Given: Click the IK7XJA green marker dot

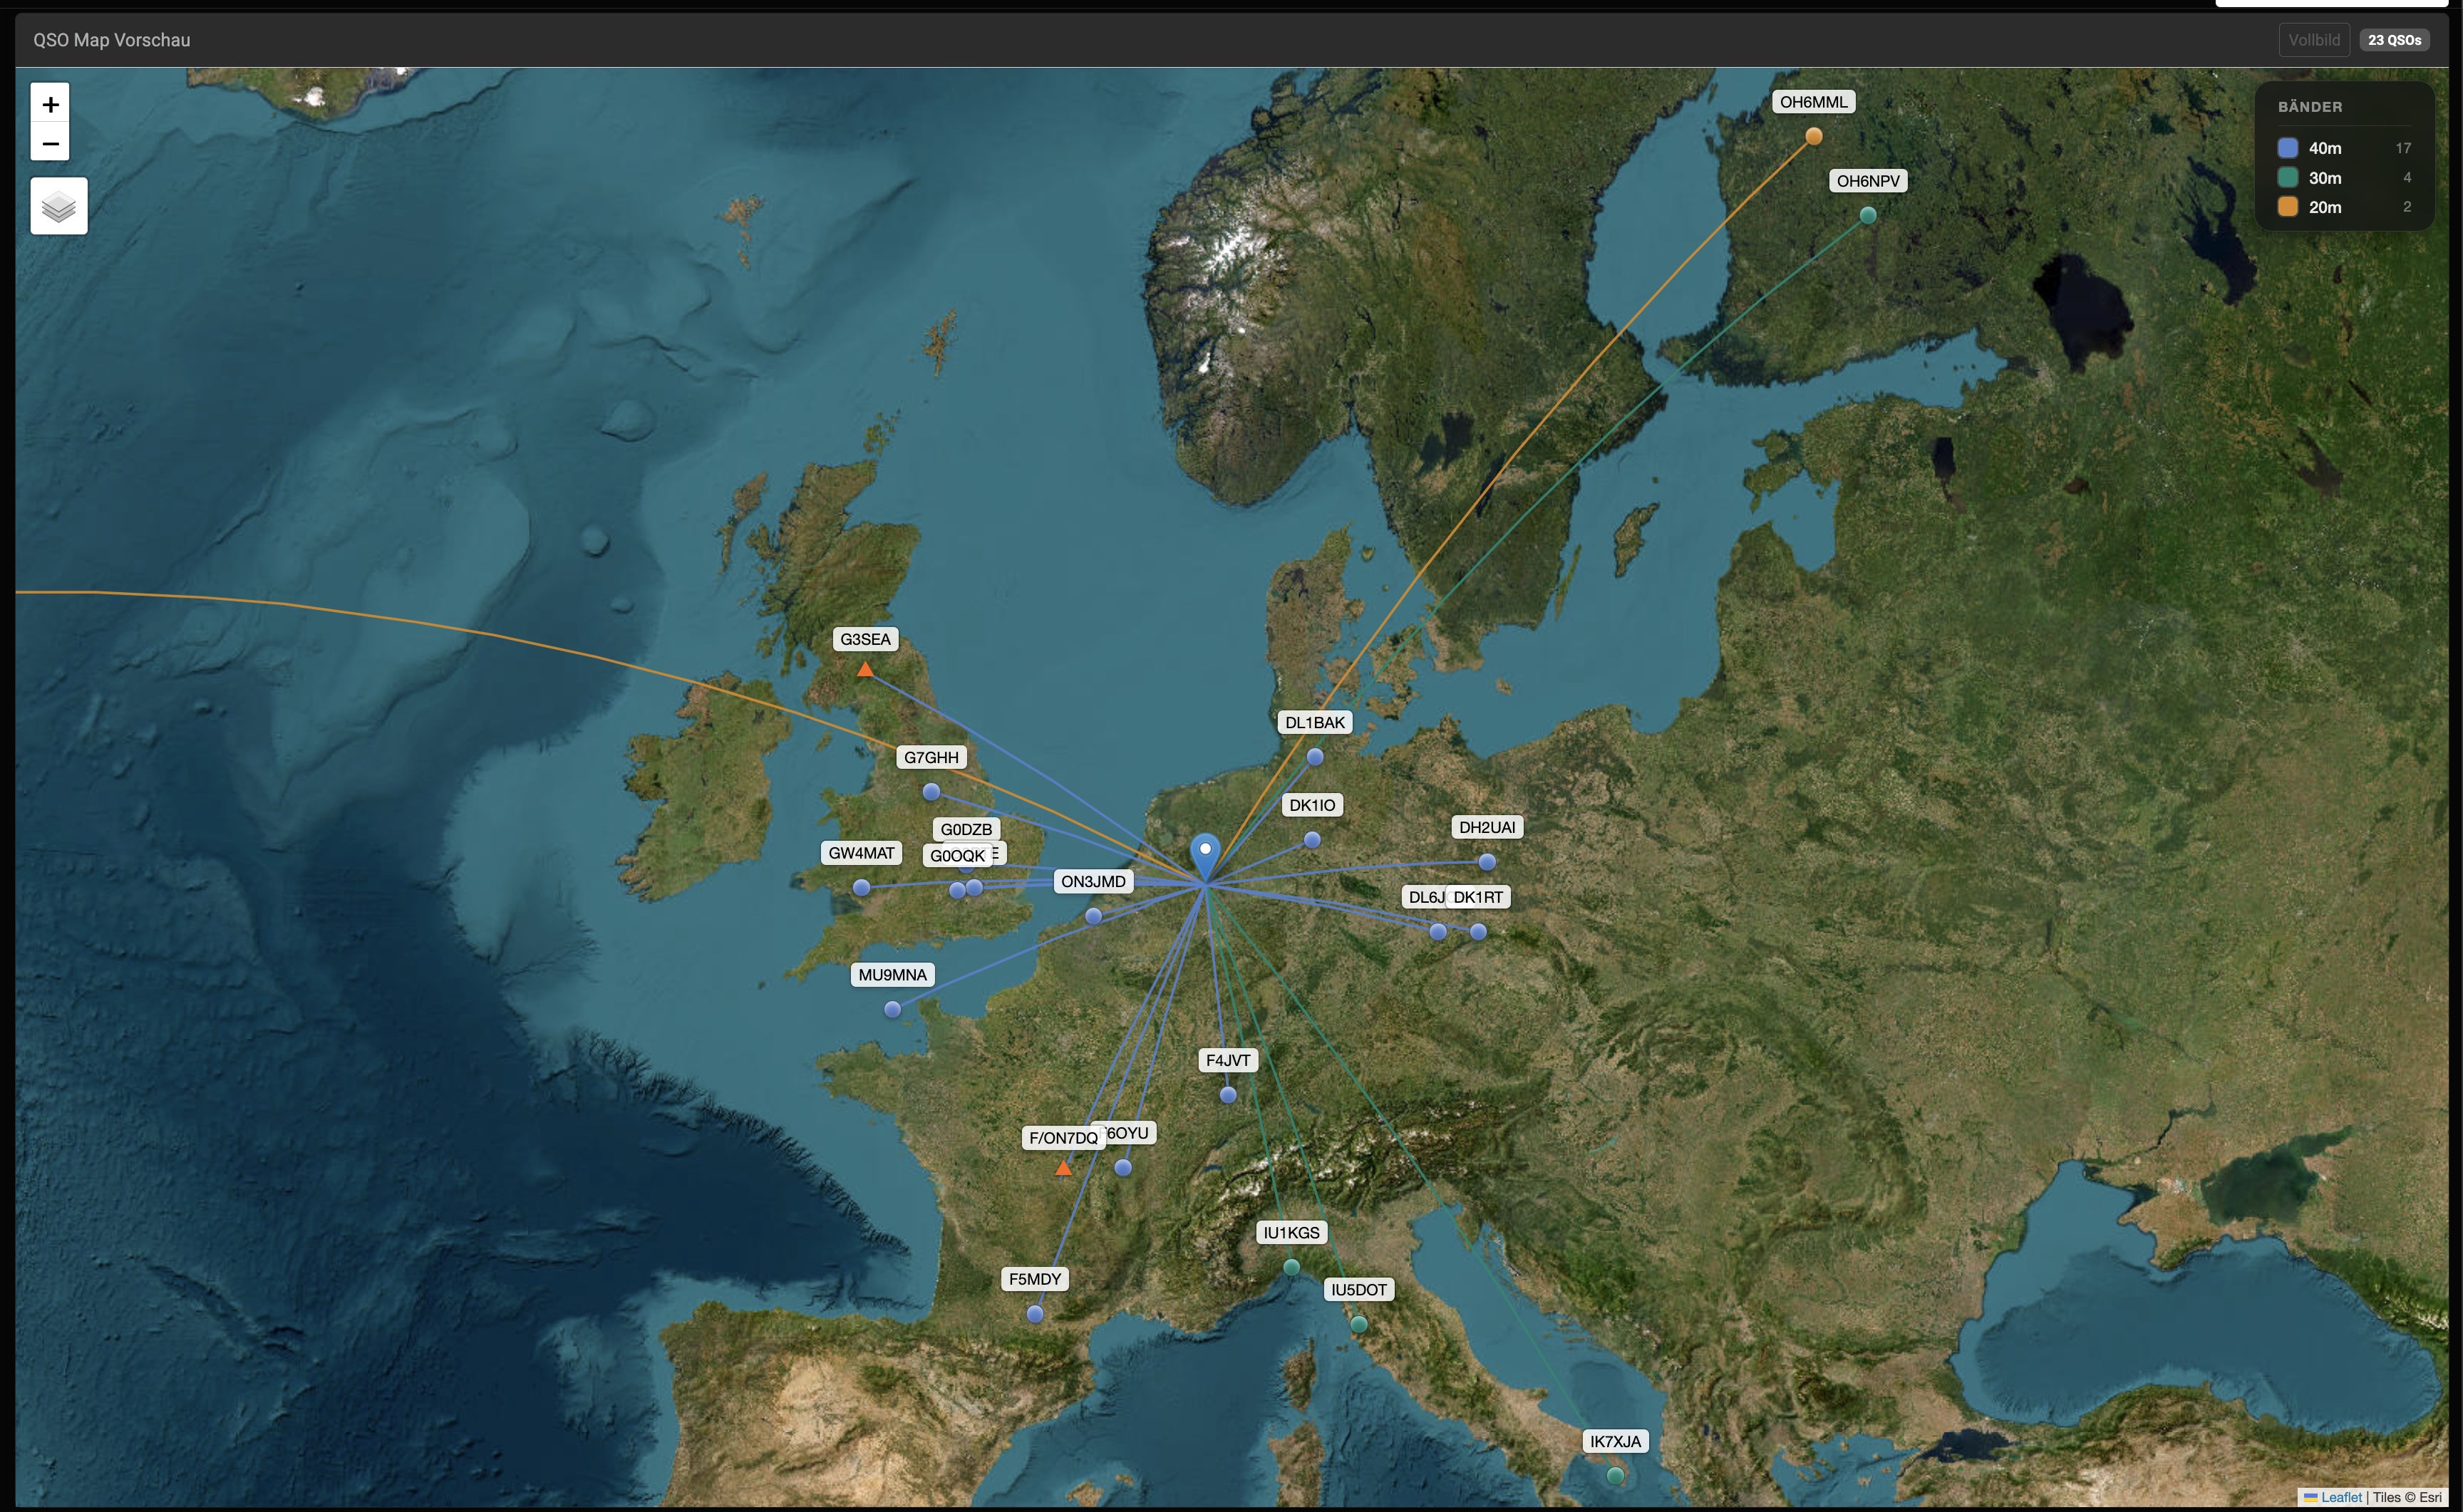Looking at the screenshot, I should coord(1615,1475).
